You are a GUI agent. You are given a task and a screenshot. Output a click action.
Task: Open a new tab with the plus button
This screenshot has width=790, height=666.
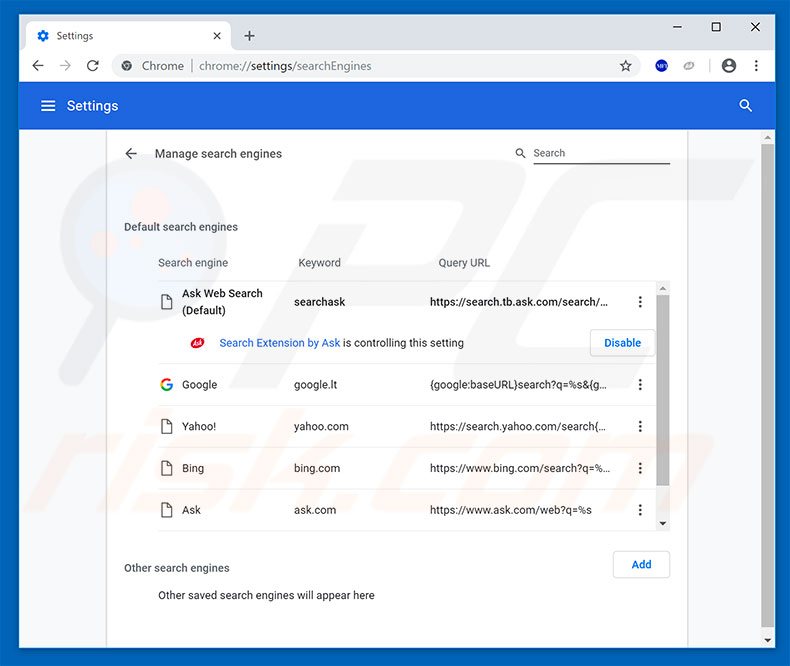(x=249, y=36)
